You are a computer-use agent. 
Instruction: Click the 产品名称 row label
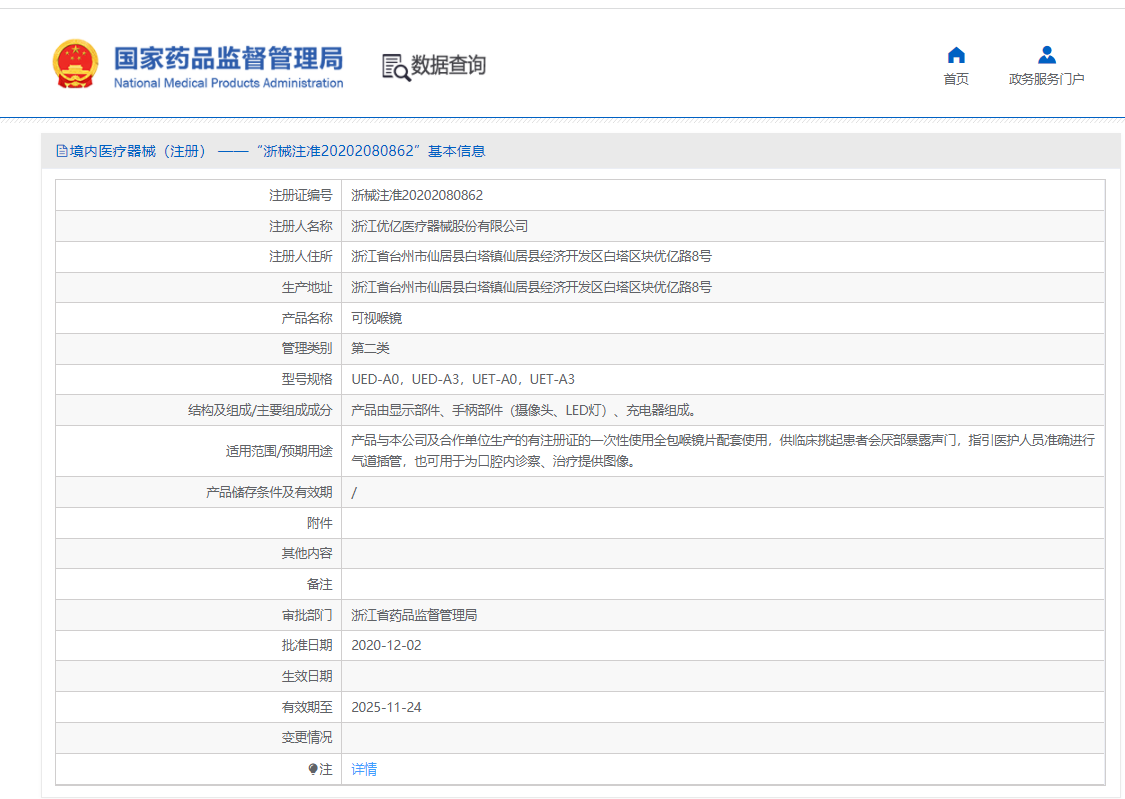pyautogui.click(x=307, y=318)
